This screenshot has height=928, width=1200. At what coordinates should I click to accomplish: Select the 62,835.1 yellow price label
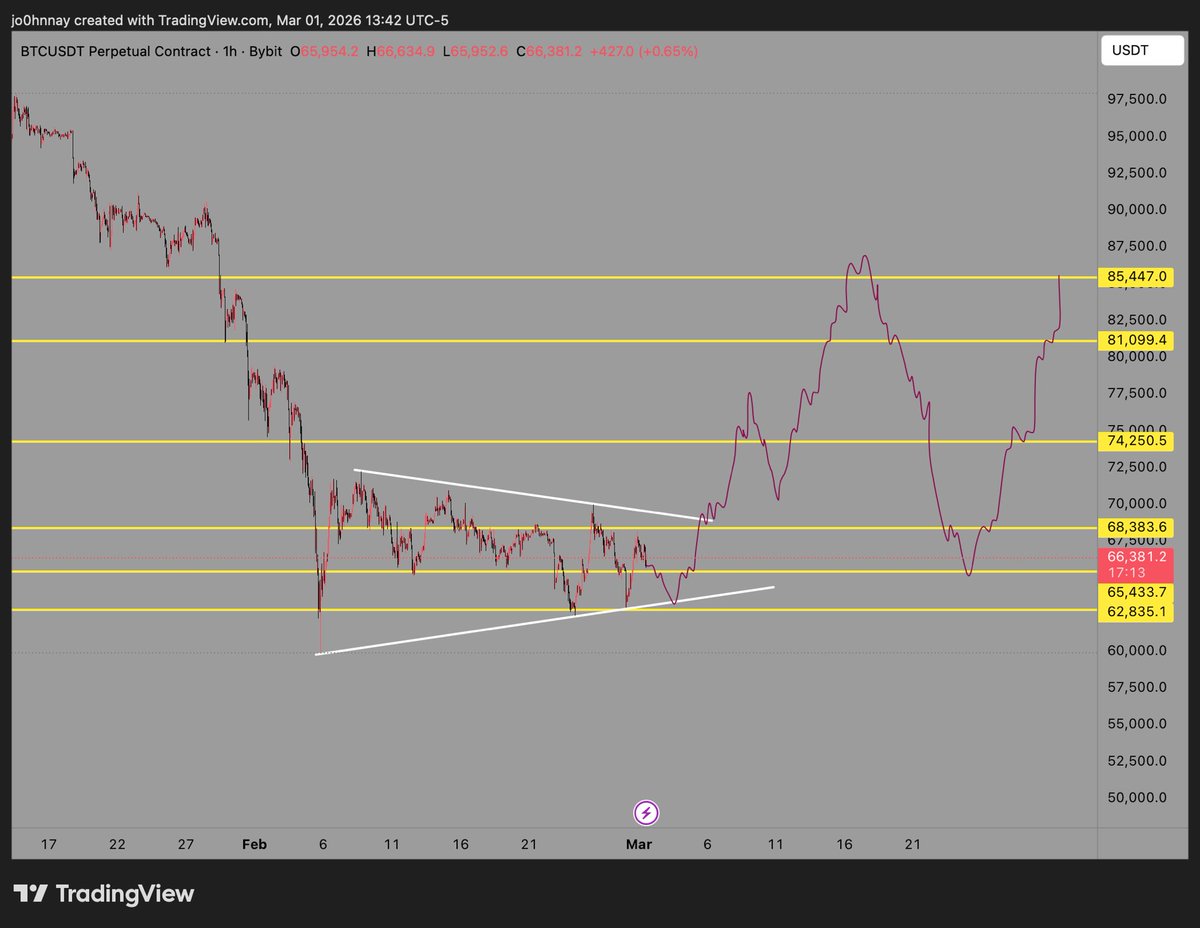pos(1138,610)
